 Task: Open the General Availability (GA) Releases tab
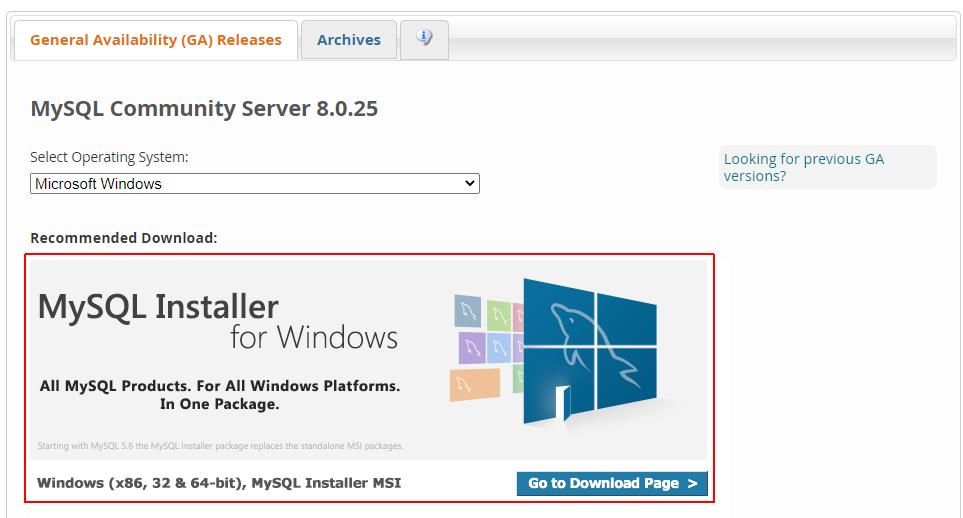[155, 40]
